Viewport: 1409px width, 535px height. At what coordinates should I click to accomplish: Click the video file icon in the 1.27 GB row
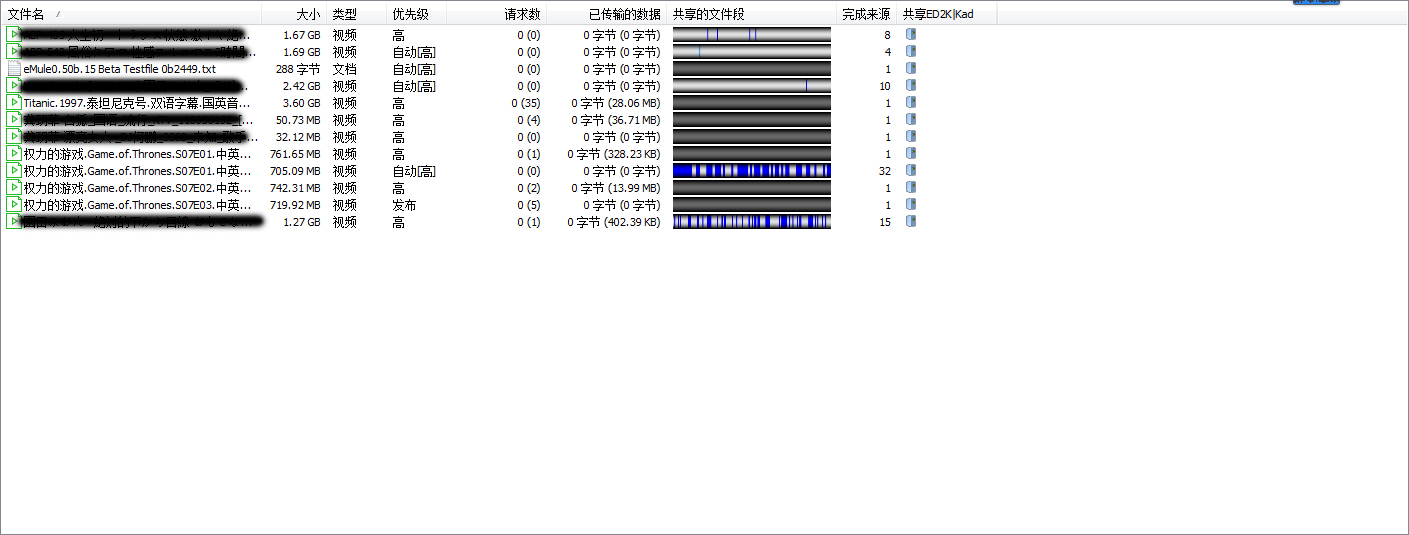(x=14, y=222)
